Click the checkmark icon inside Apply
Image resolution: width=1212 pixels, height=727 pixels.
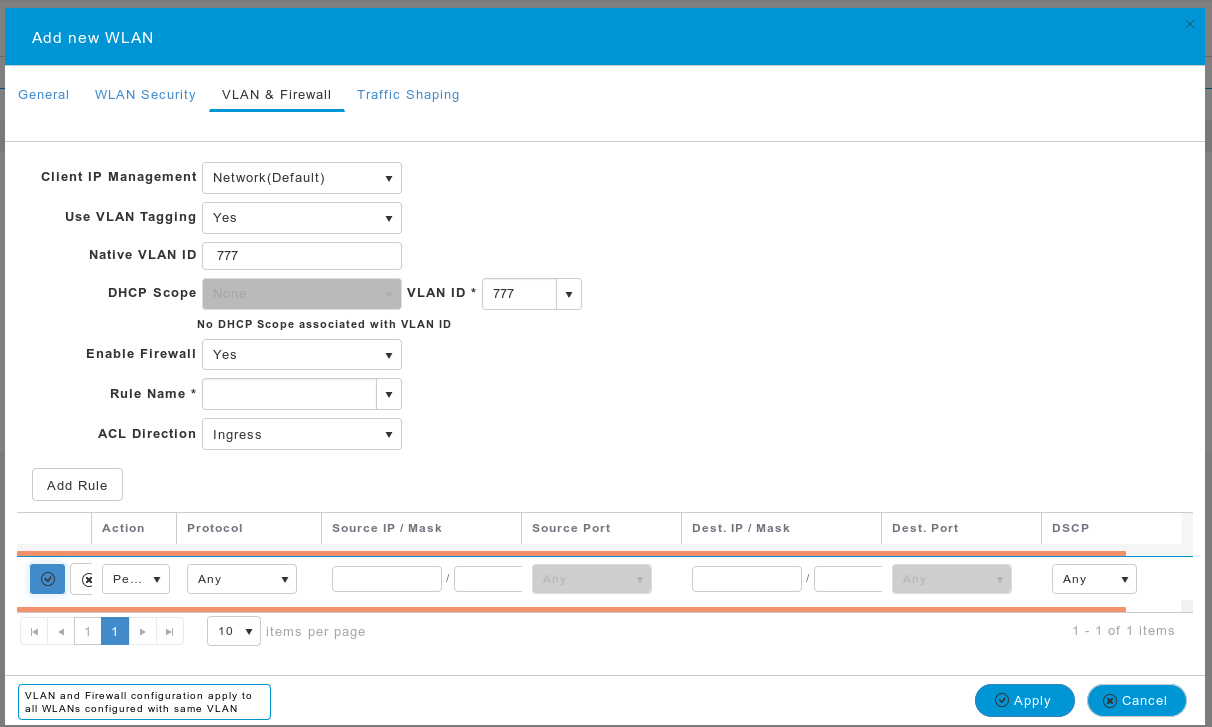(1003, 700)
